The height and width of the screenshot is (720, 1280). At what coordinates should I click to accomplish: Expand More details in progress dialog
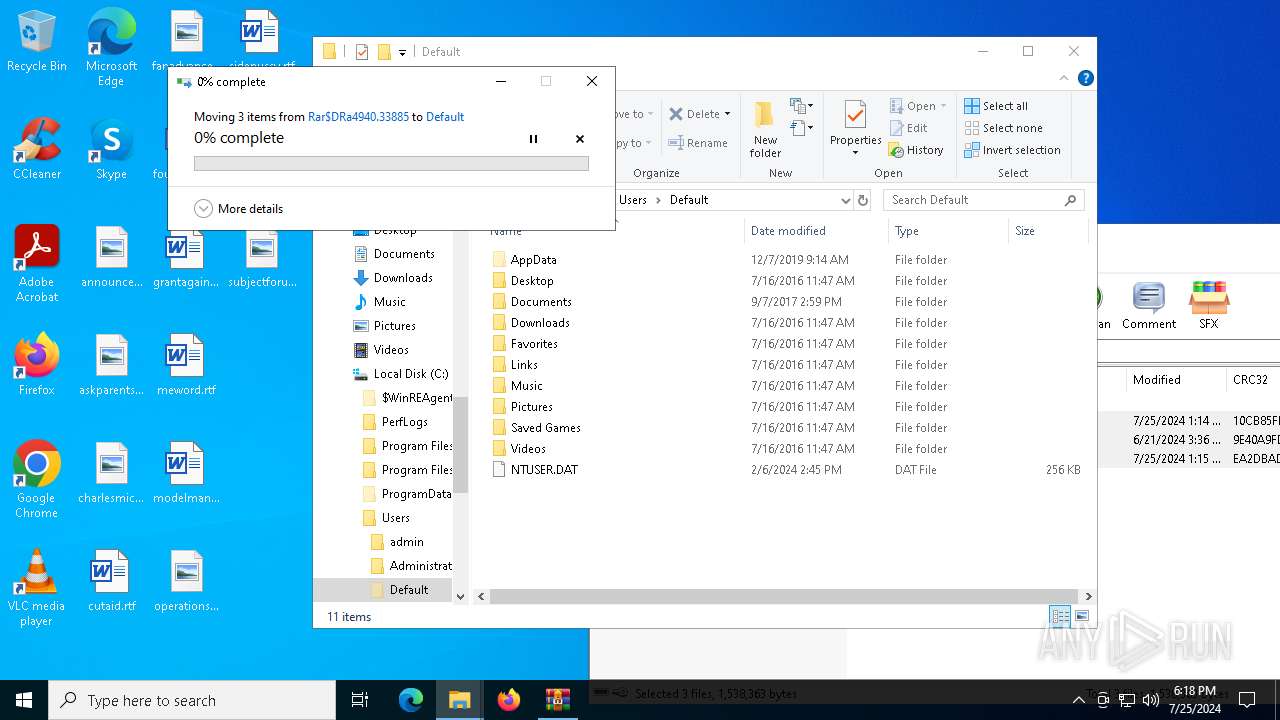click(239, 209)
